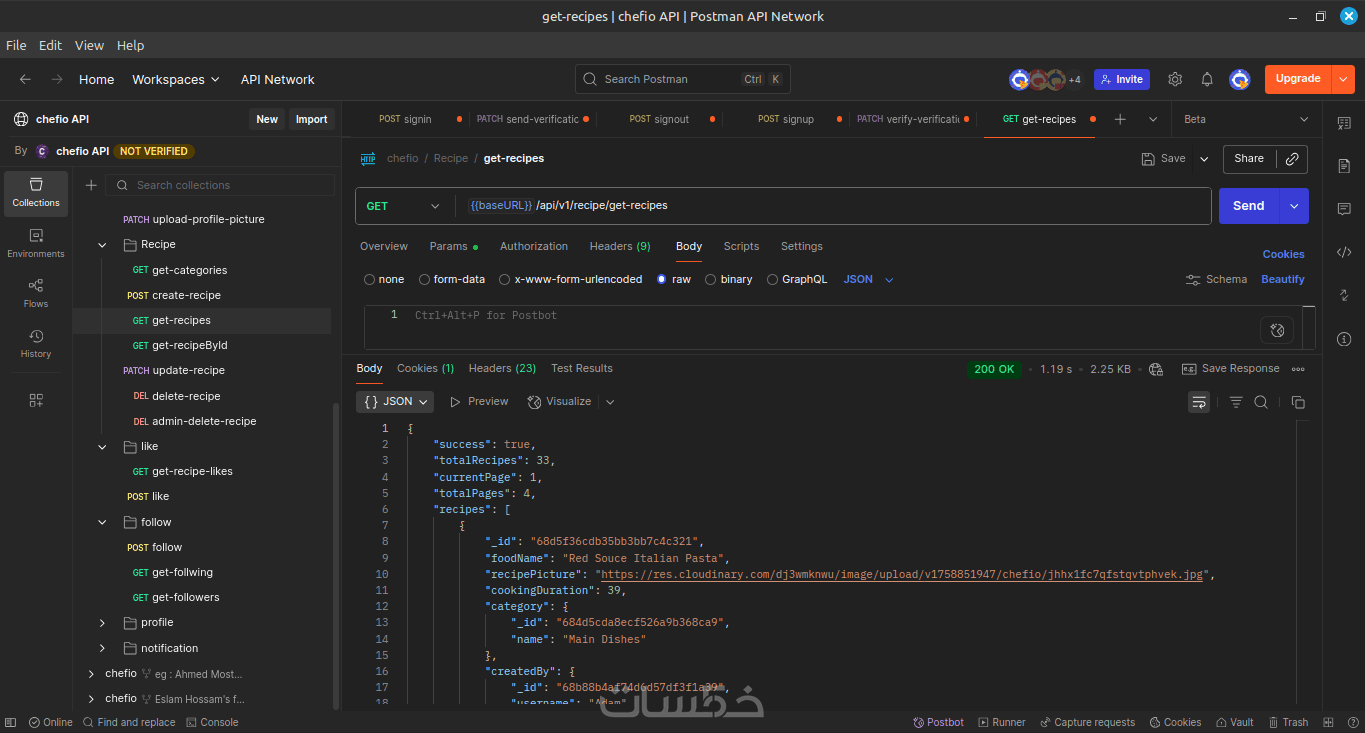This screenshot has height=733, width=1365.
Task: Open the response more options ellipsis
Action: (x=1298, y=369)
